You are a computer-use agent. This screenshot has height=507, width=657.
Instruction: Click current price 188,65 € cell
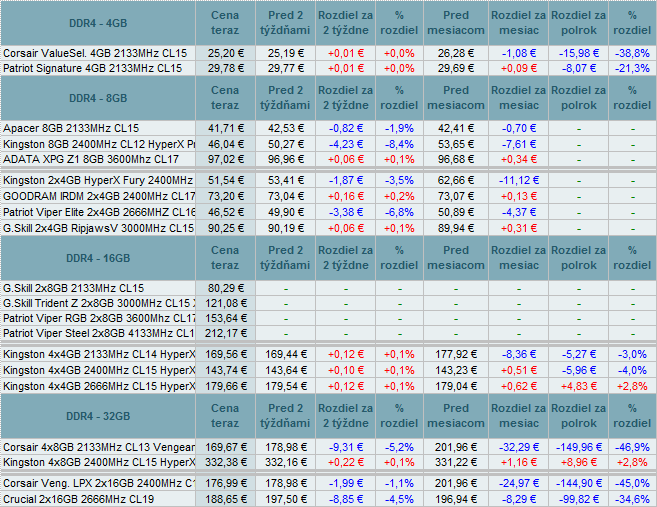pyautogui.click(x=225, y=499)
